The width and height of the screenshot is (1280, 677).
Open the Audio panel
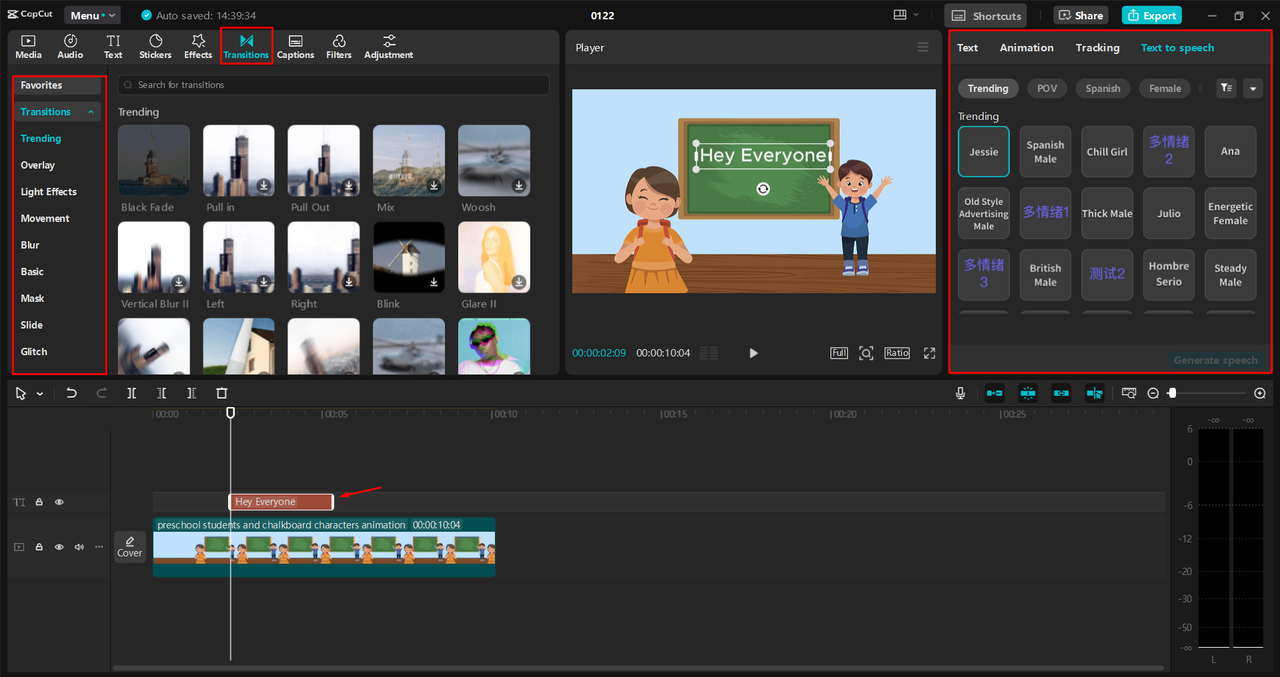click(70, 46)
